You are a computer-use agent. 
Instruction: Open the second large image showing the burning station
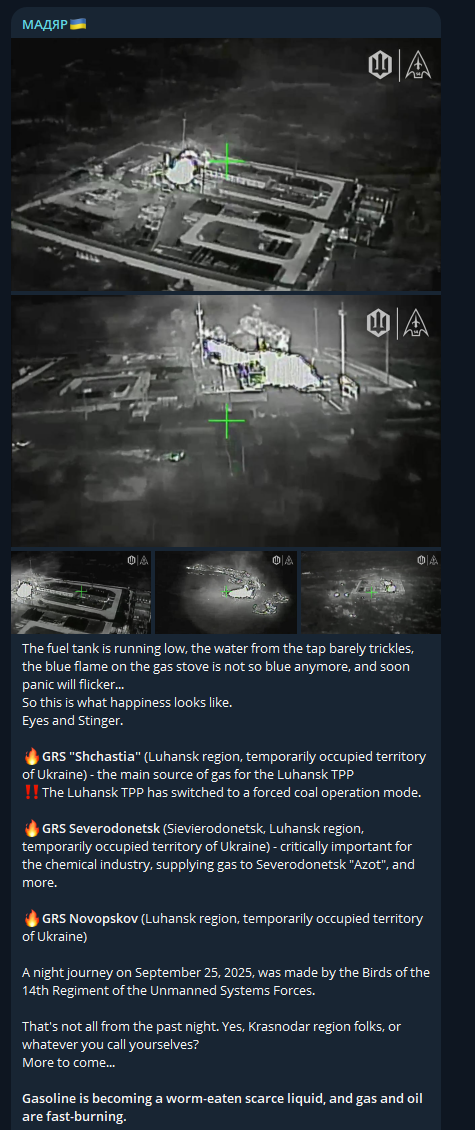[x=226, y=421]
